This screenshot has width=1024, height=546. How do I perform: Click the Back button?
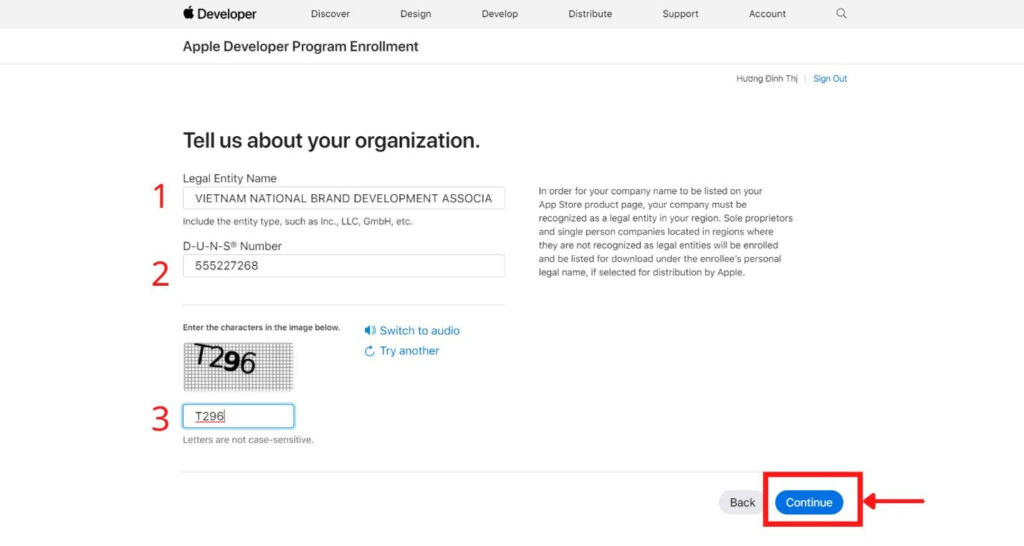pos(742,502)
